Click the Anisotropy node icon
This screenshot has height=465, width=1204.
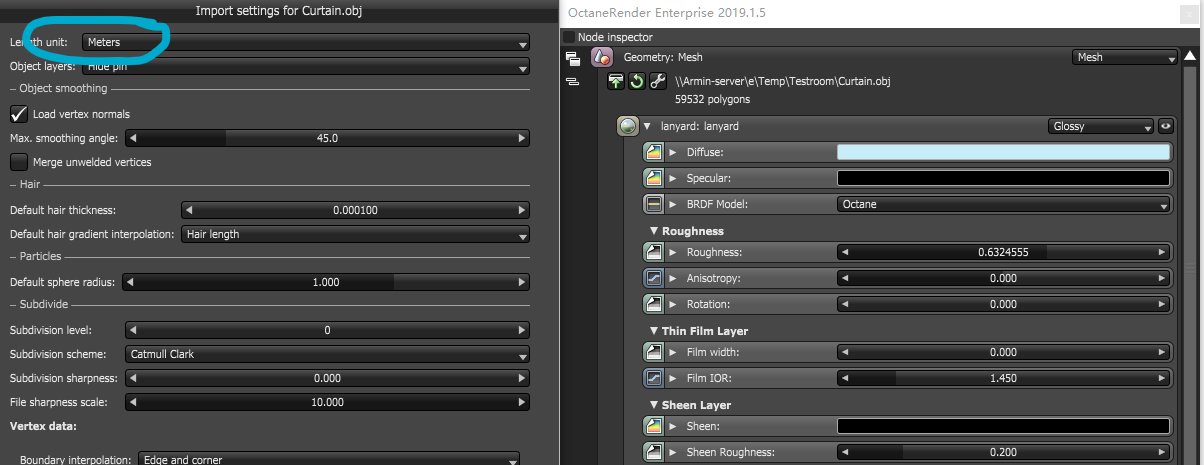(655, 279)
